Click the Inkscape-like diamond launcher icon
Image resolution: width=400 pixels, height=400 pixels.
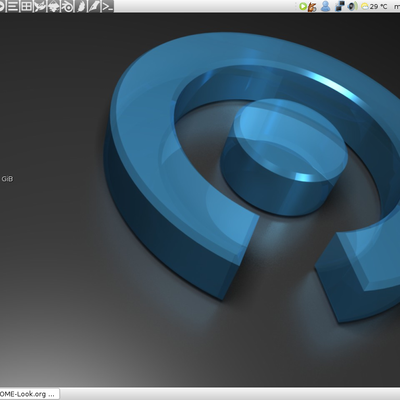click(x=53, y=6)
